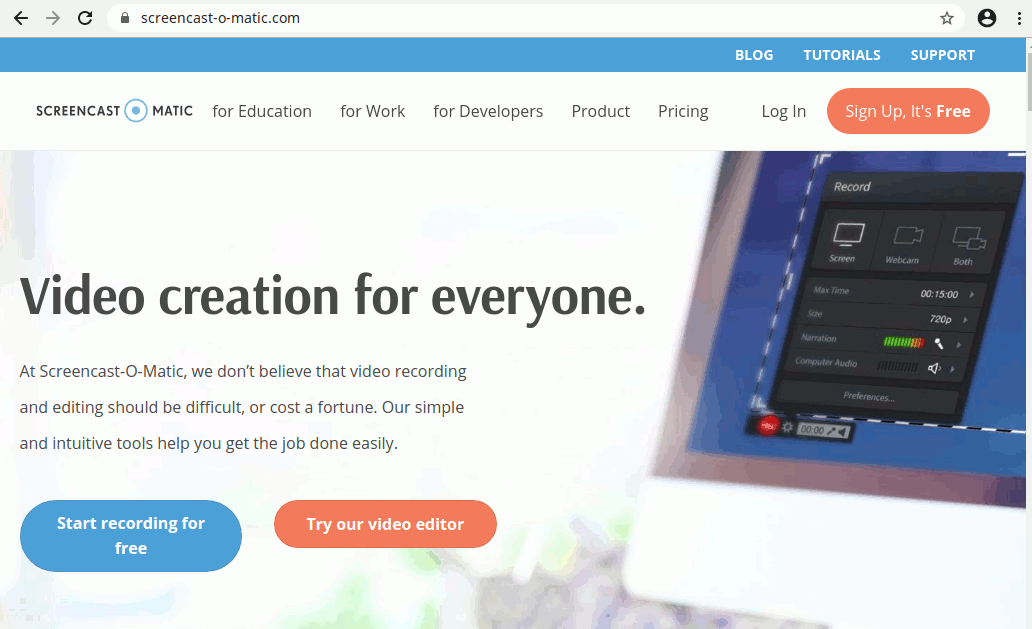Reload the page with the refresh icon

85,18
